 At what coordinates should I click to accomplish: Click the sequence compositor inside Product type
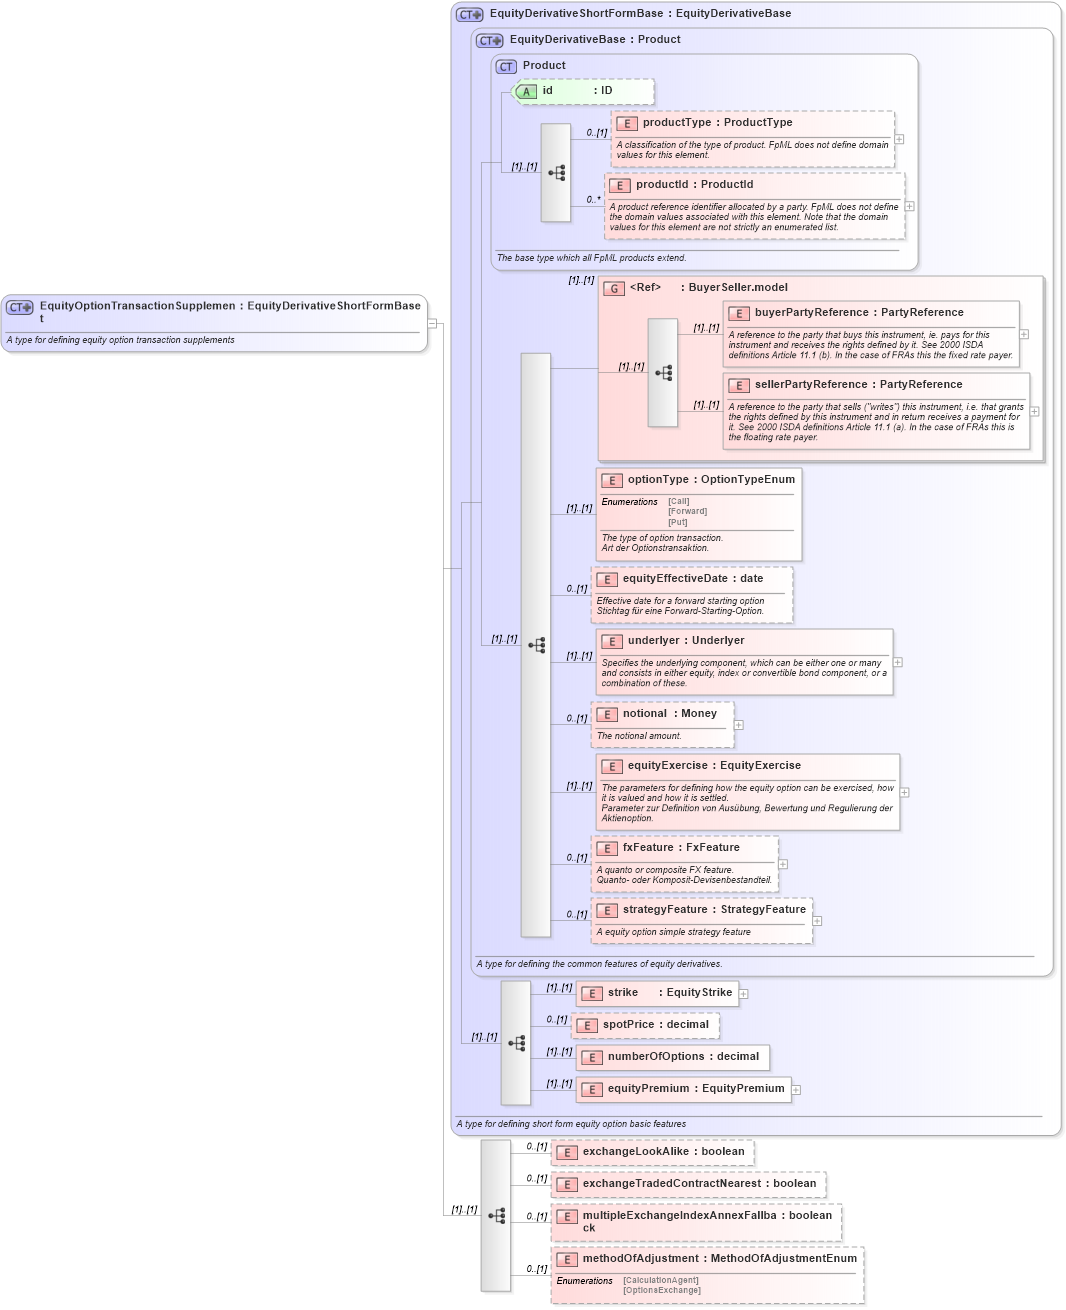(x=556, y=173)
